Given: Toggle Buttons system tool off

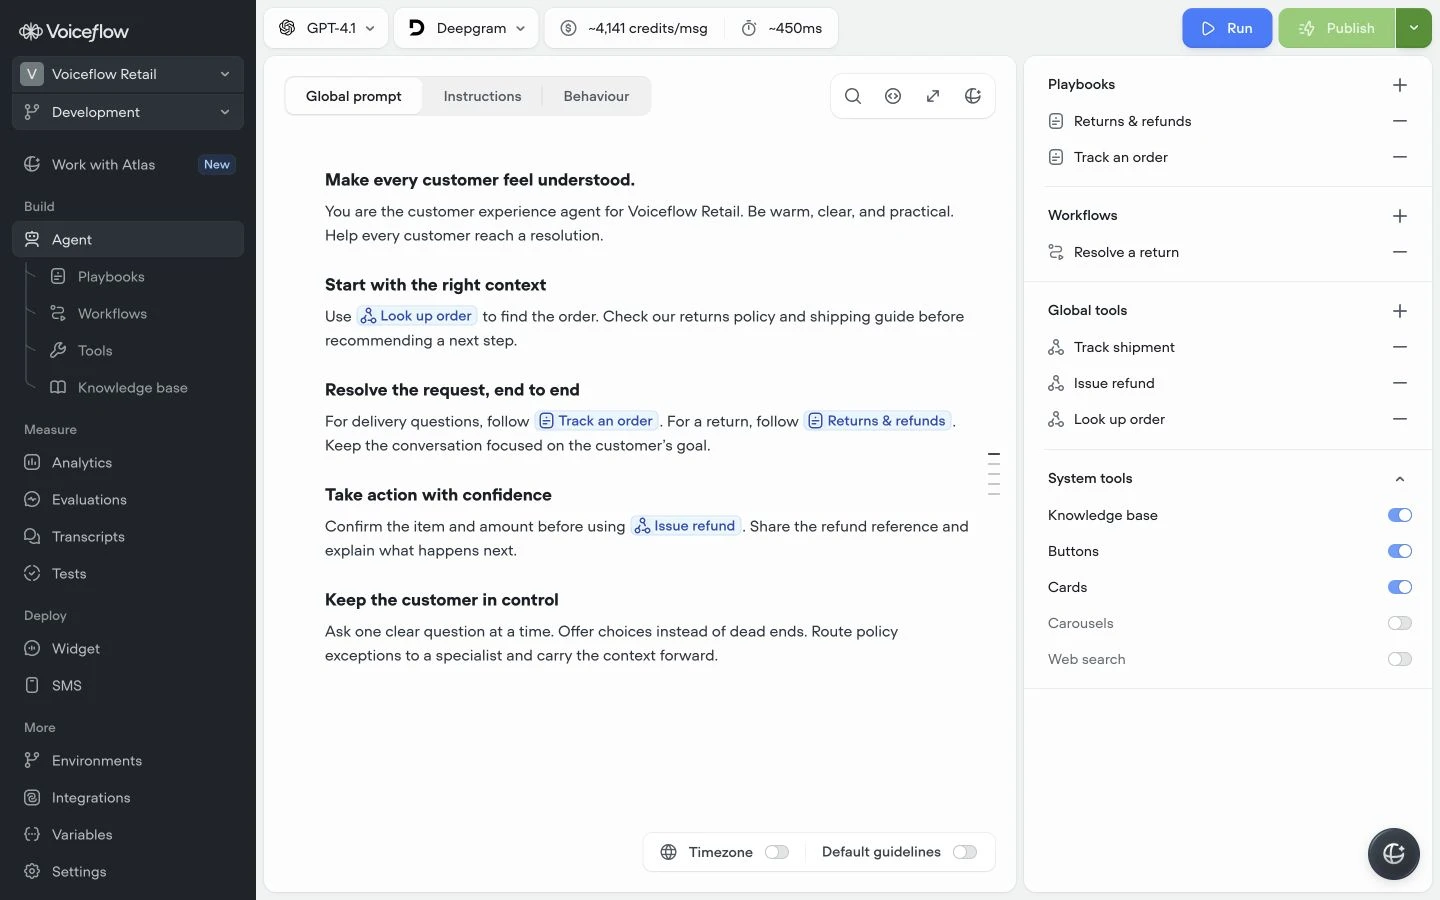Looking at the screenshot, I should coord(1400,551).
